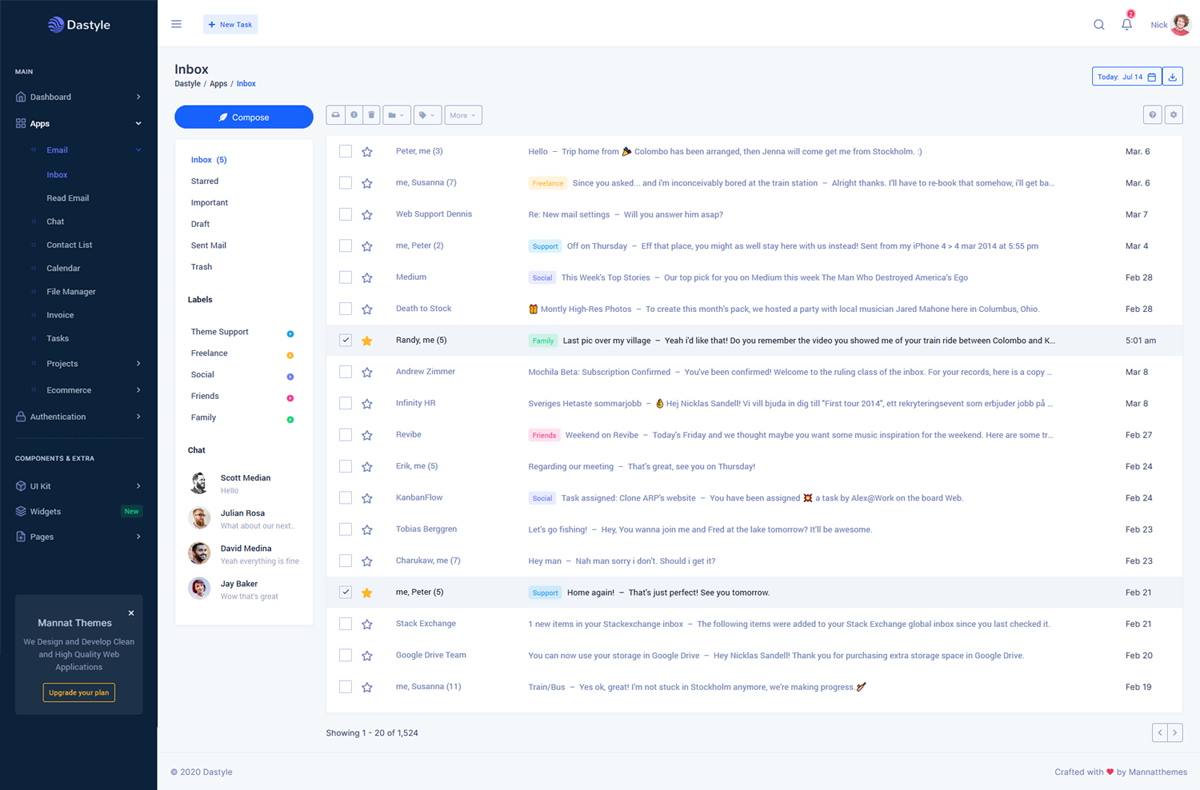1200x790 pixels.
Task: Click the help question mark icon
Action: tap(1153, 116)
